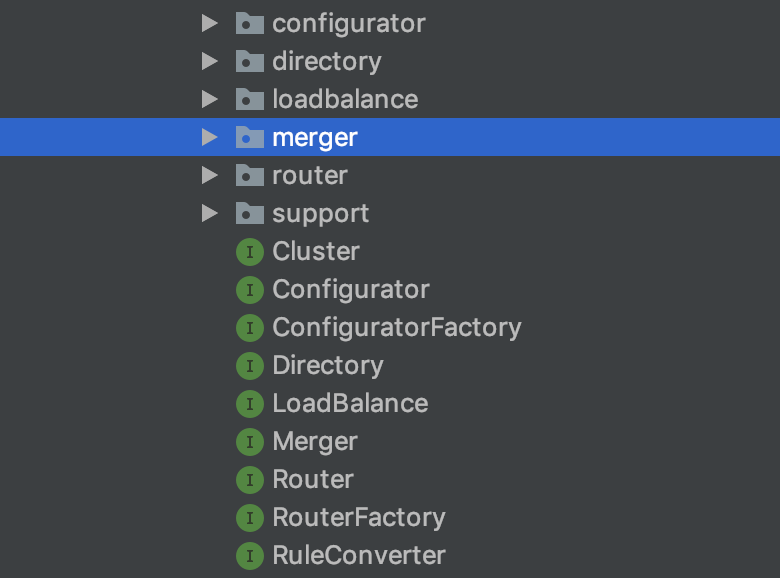Click the Configurator interface icon
Viewport: 780px width, 578px height.
[x=249, y=290]
